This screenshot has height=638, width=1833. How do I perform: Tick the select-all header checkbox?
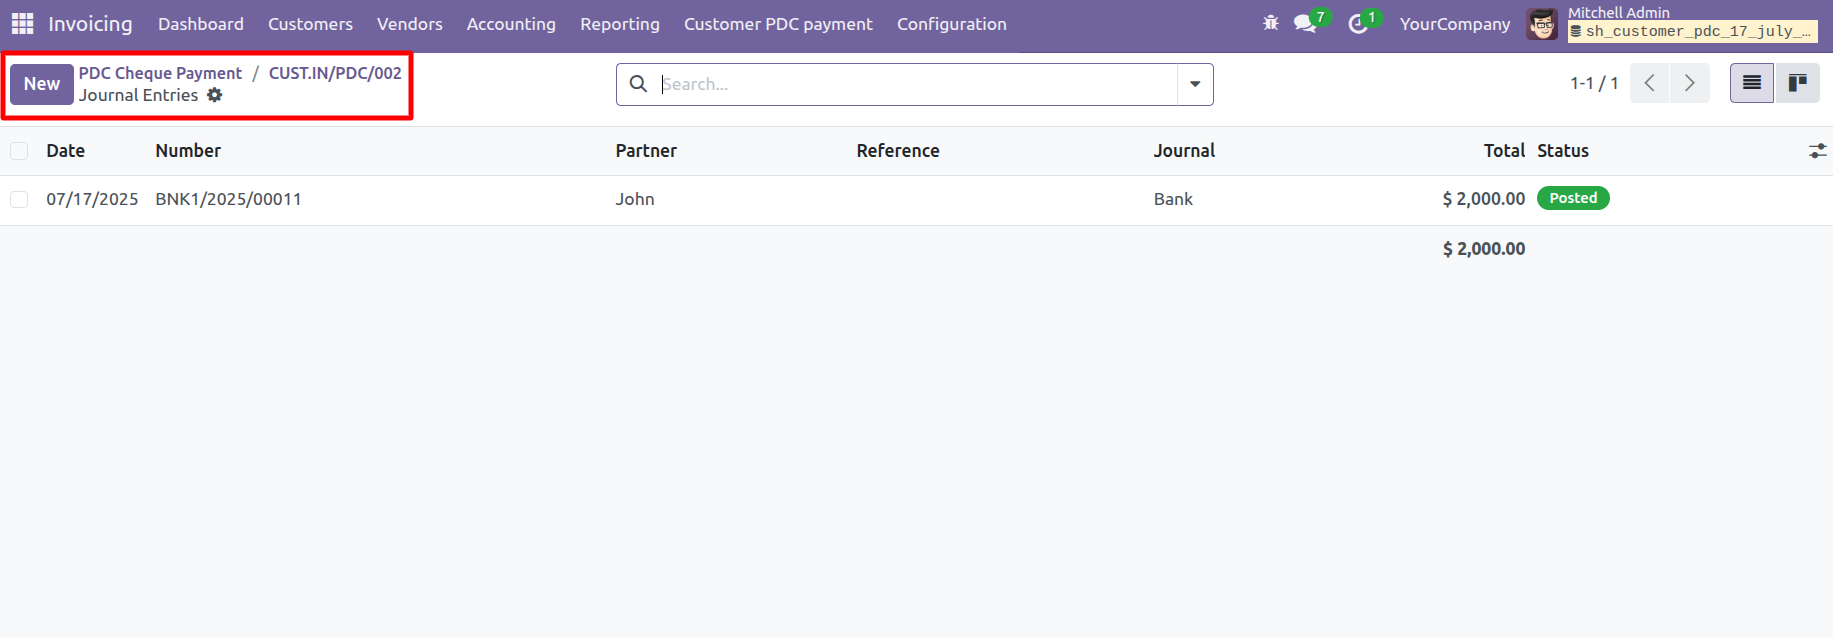[x=19, y=151]
